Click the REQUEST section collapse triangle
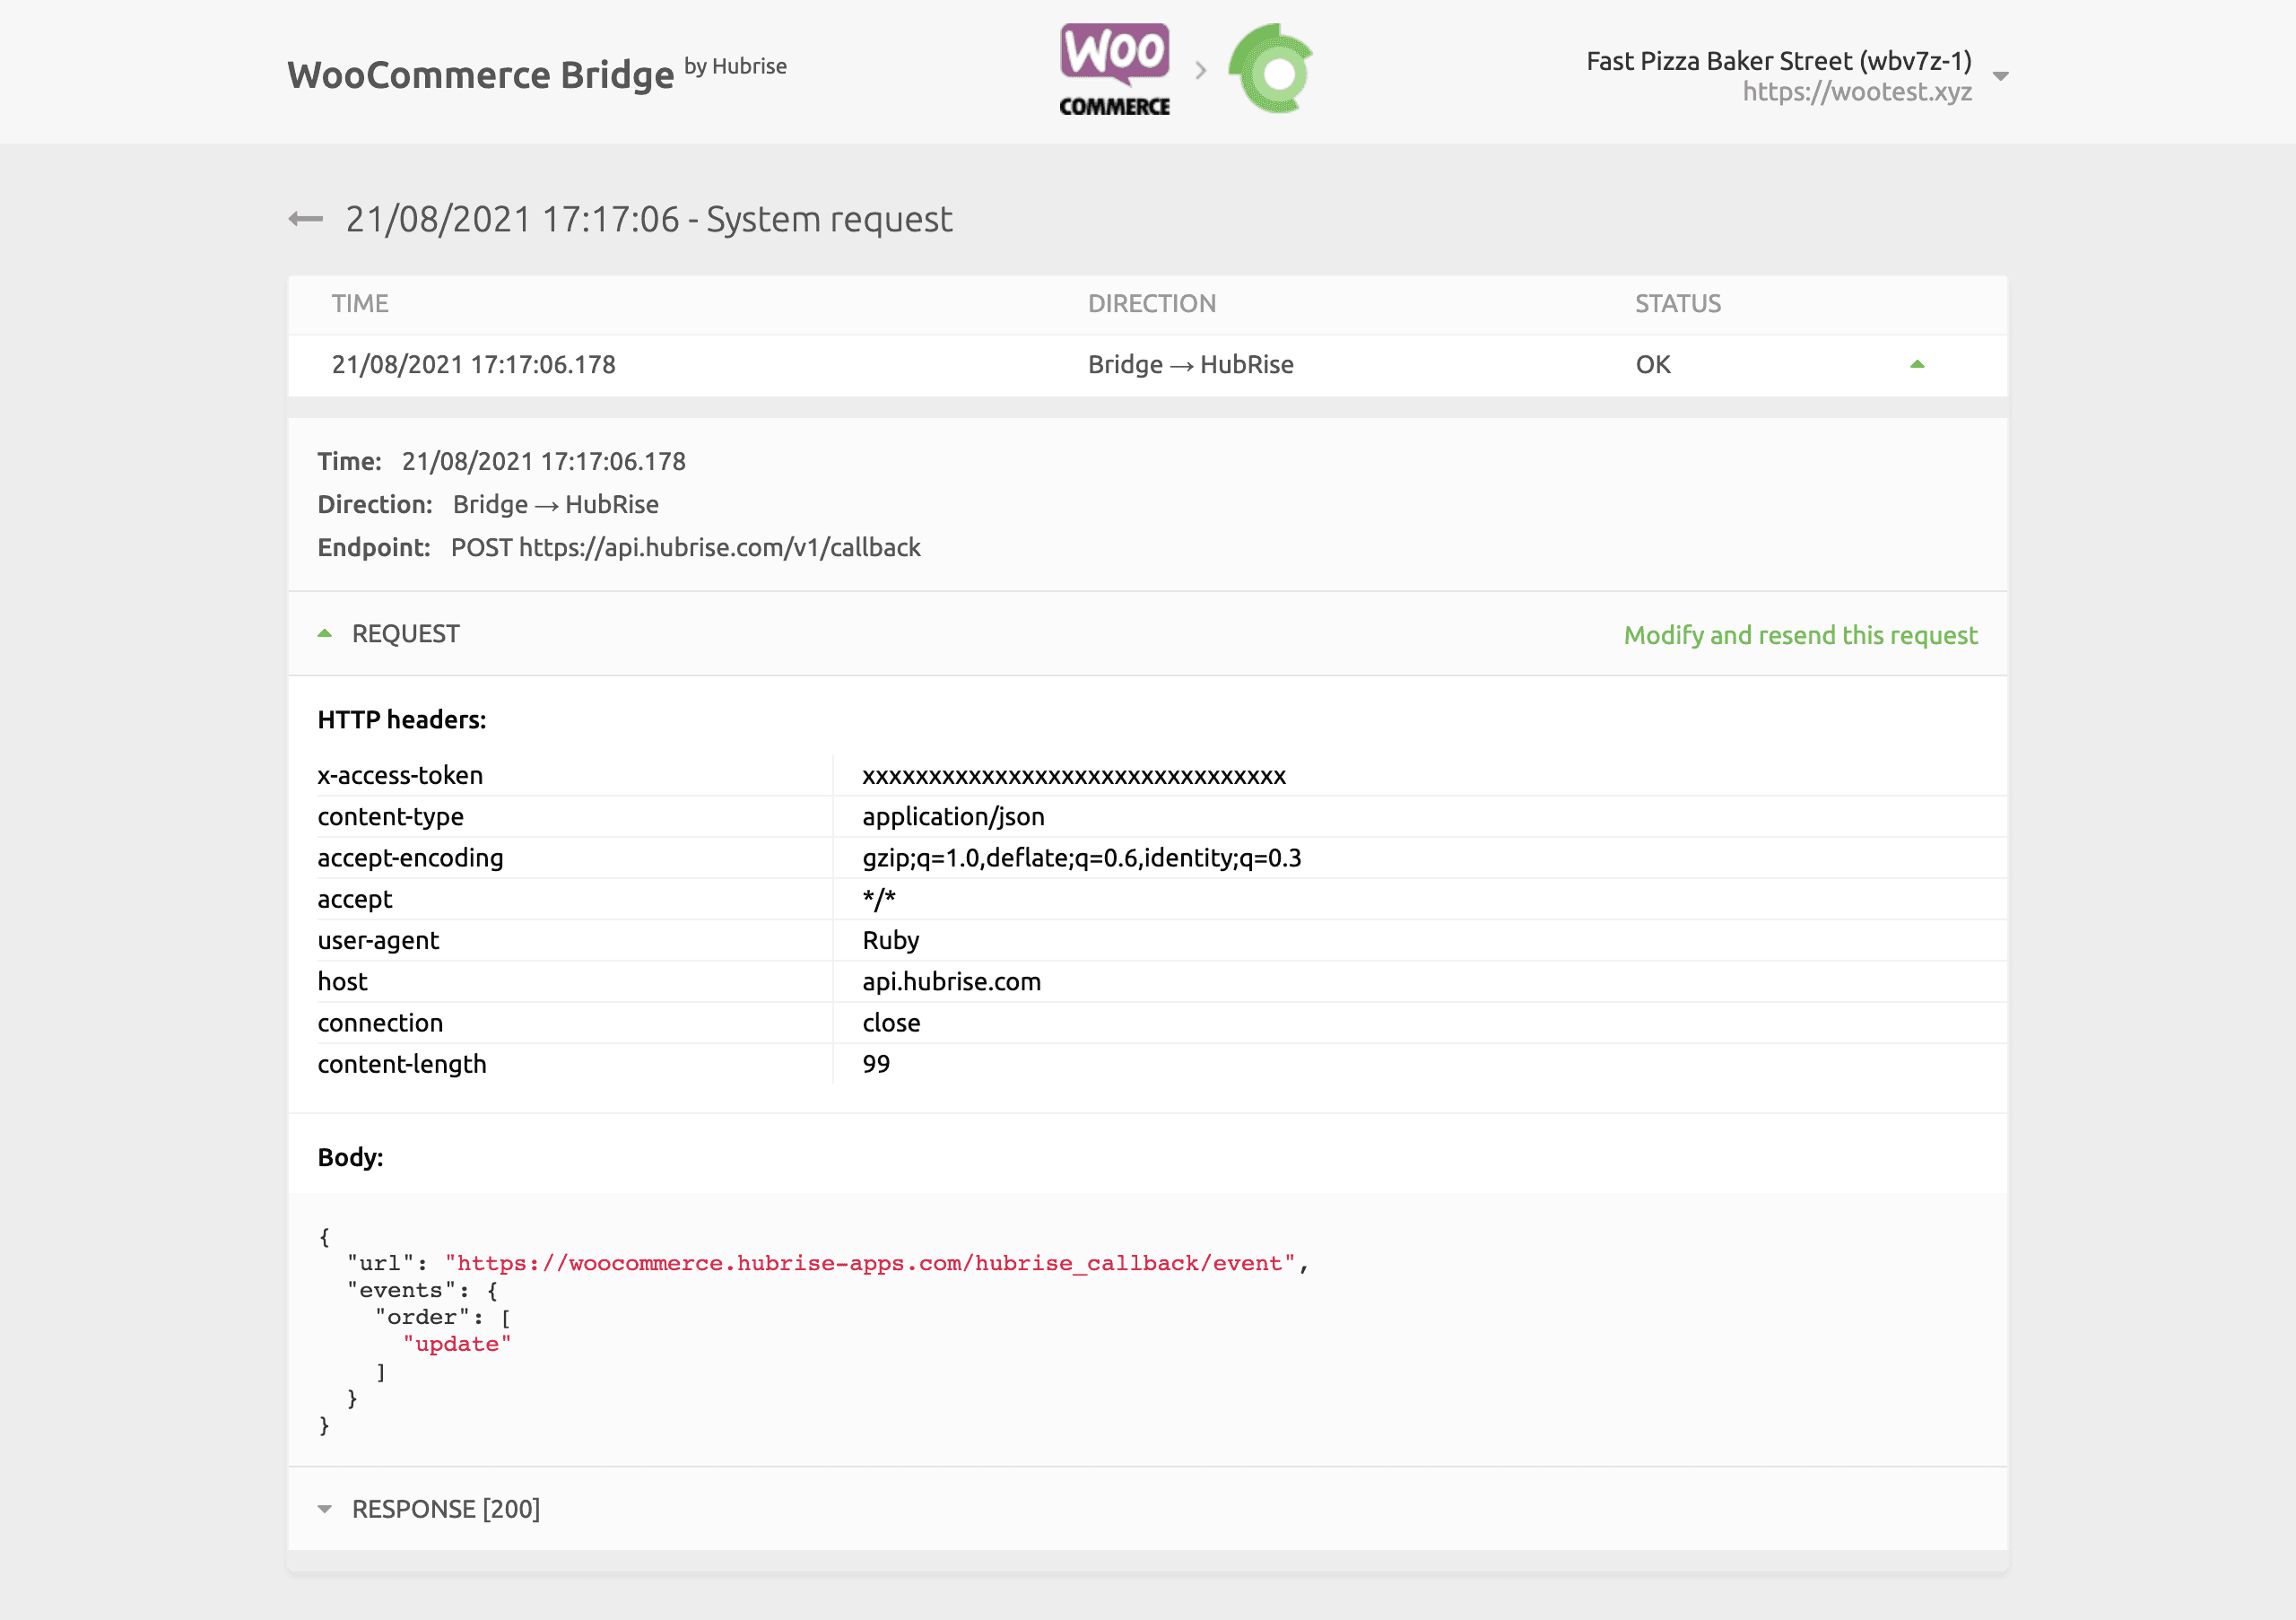2296x1620 pixels. 324,632
